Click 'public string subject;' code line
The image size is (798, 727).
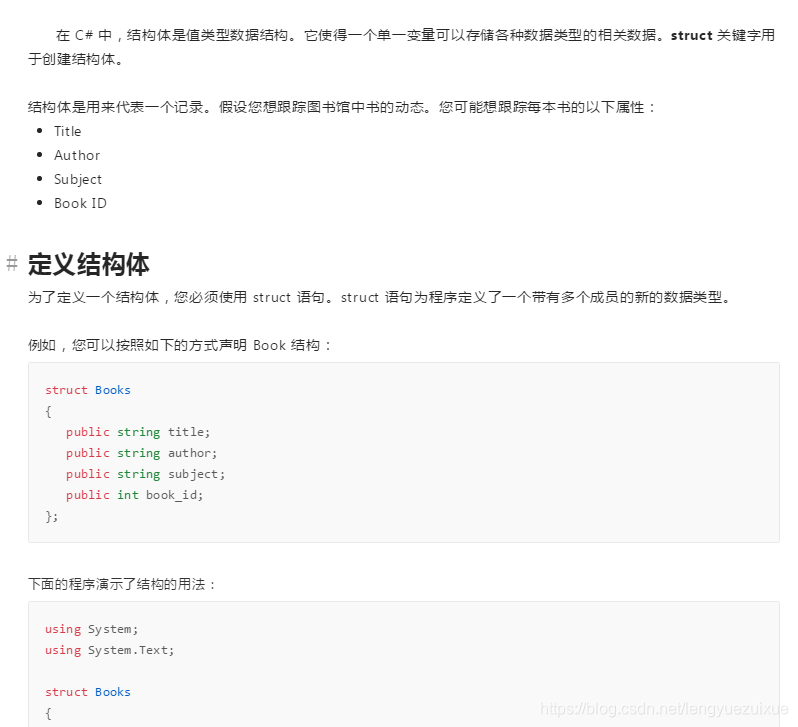click(x=145, y=474)
